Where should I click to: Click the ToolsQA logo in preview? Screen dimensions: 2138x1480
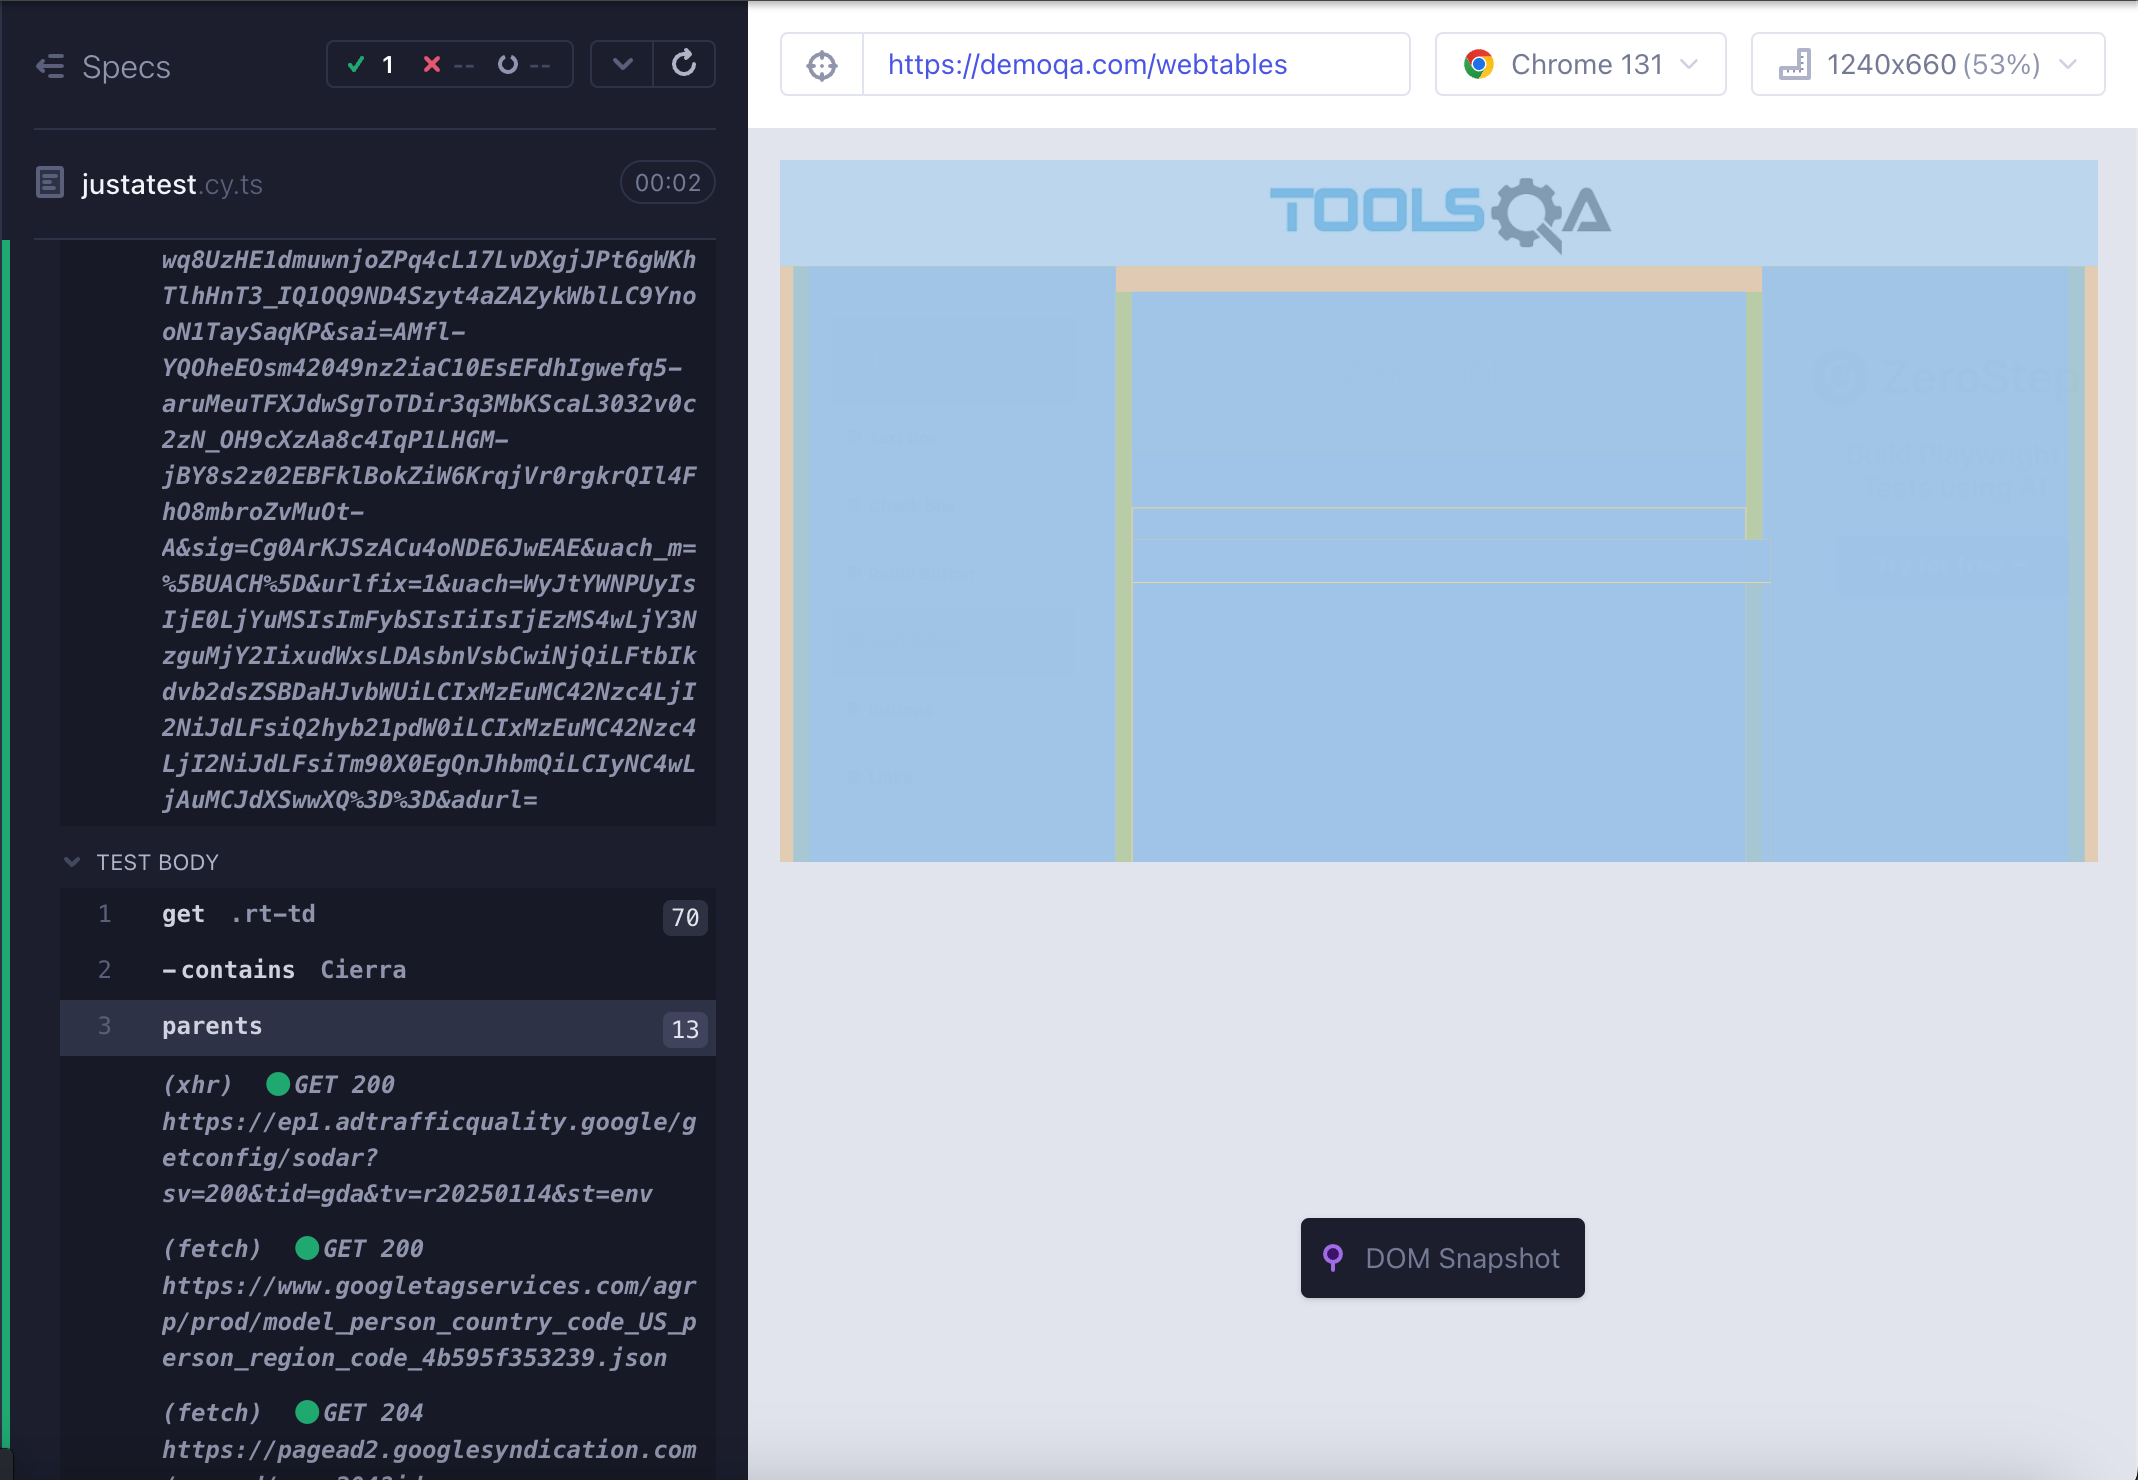click(x=1439, y=213)
